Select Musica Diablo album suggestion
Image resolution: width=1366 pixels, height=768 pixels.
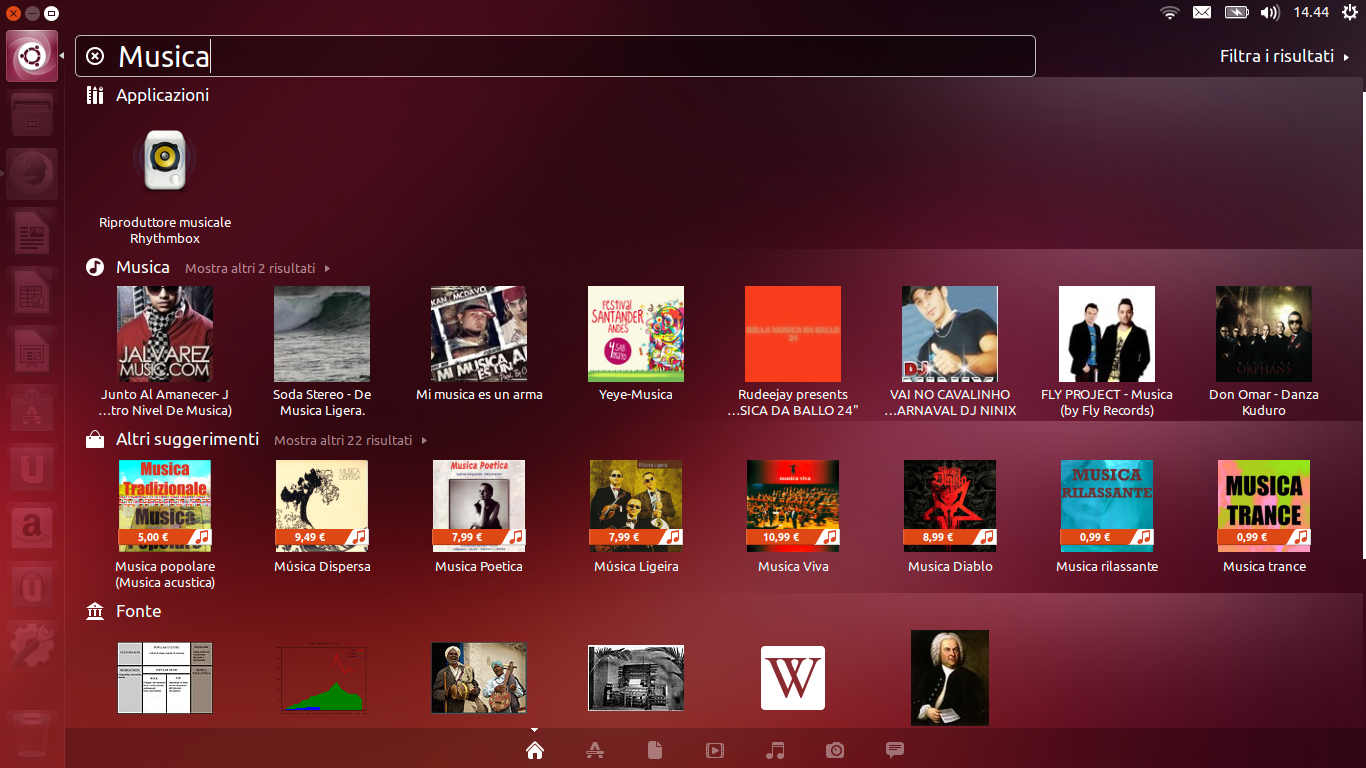(950, 506)
